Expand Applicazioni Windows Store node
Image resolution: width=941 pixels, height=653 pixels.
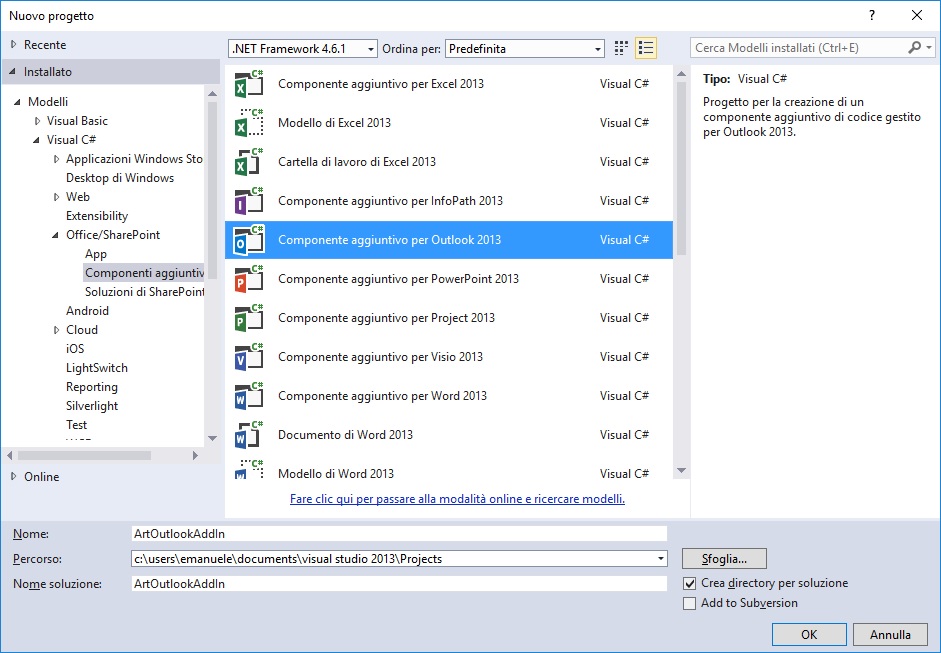coord(56,159)
